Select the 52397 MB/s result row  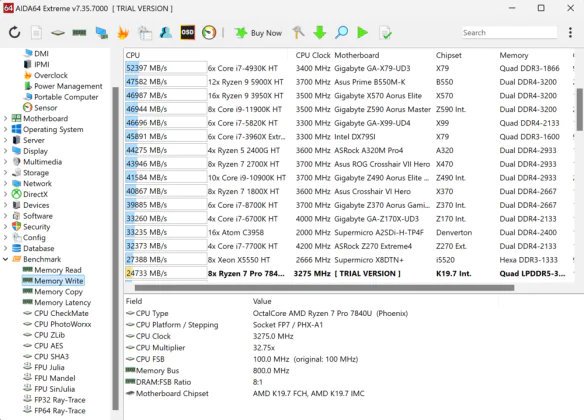[x=349, y=68]
